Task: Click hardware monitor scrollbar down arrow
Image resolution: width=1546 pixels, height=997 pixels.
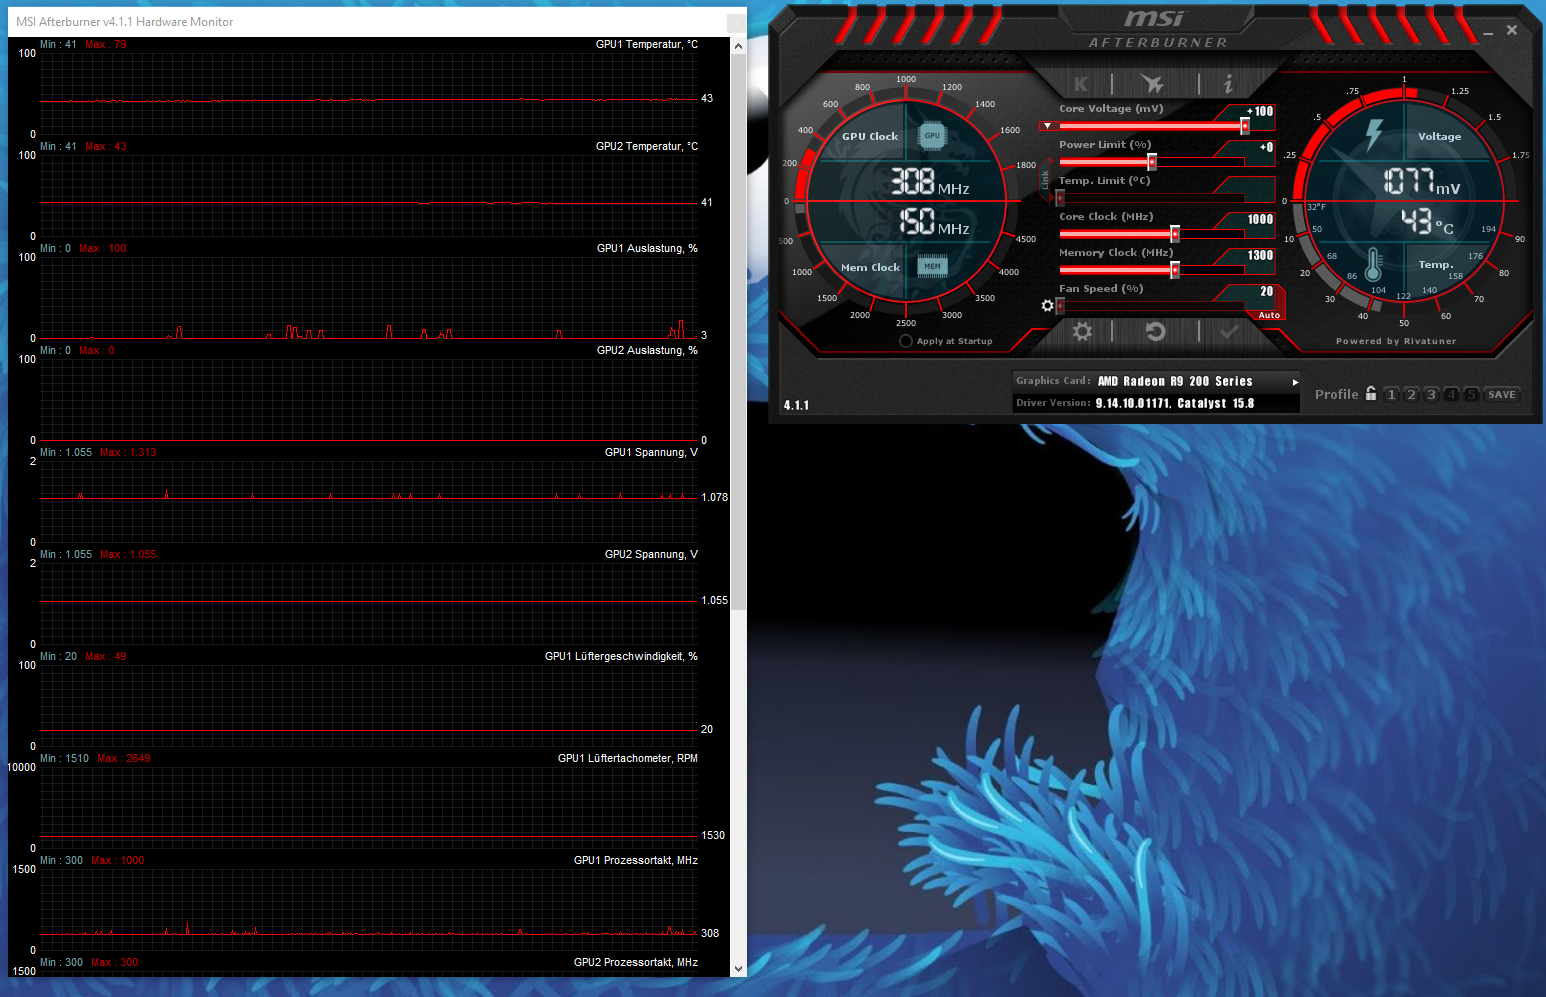Action: point(738,968)
